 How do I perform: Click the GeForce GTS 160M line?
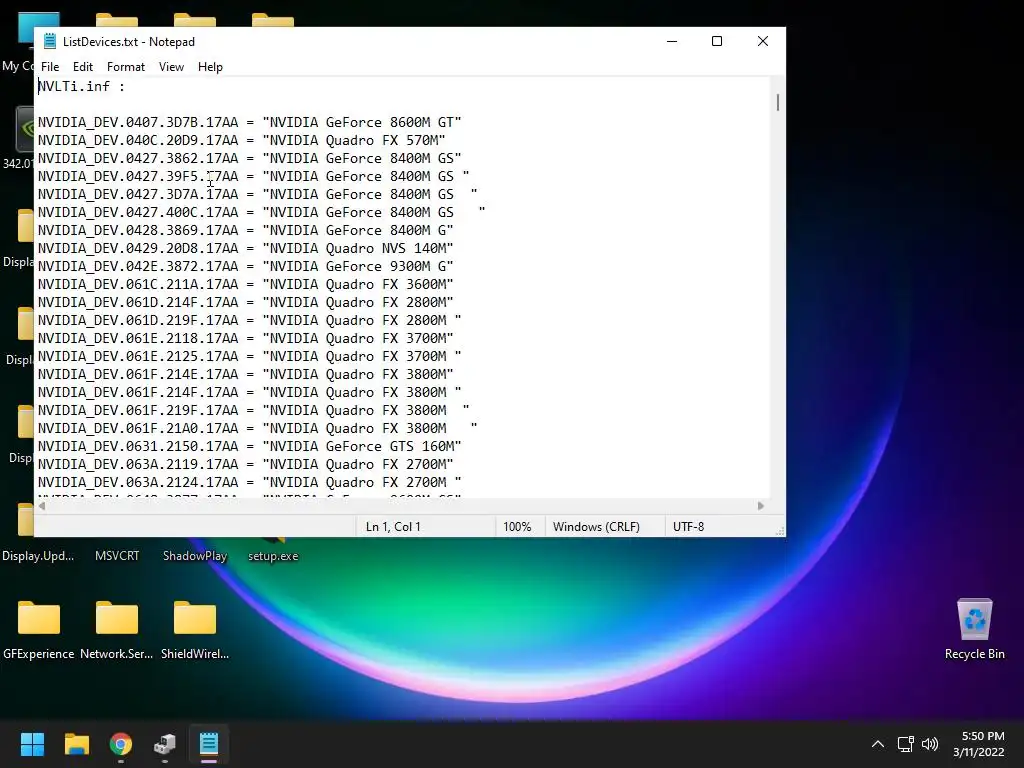[x=249, y=446]
